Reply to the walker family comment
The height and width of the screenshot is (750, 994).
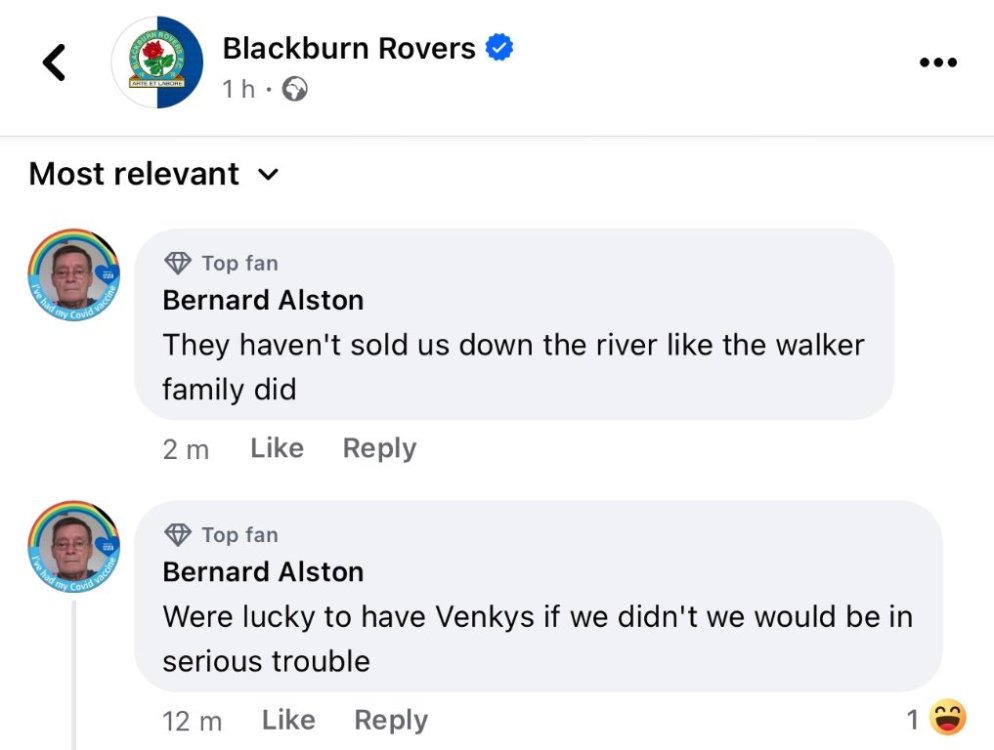(x=379, y=448)
